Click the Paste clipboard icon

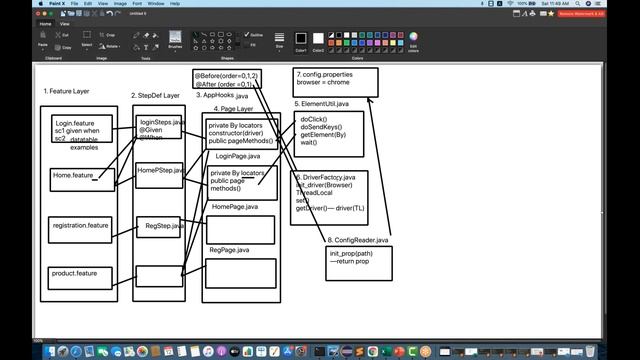[x=43, y=36]
